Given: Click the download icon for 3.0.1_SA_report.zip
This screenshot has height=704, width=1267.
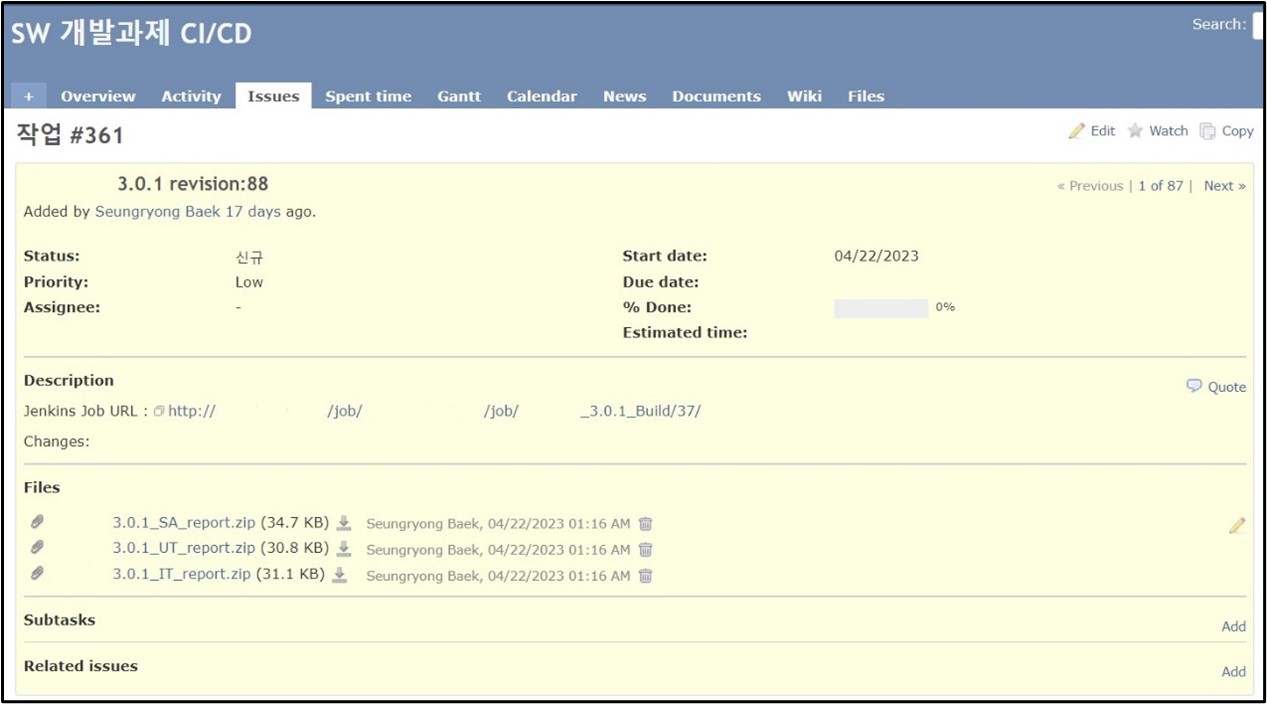Looking at the screenshot, I should 344,523.
